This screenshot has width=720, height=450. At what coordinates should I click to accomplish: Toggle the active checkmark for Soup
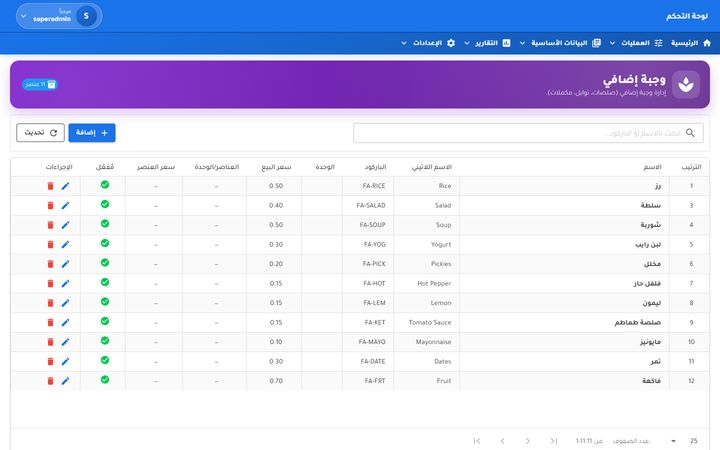[x=105, y=224]
